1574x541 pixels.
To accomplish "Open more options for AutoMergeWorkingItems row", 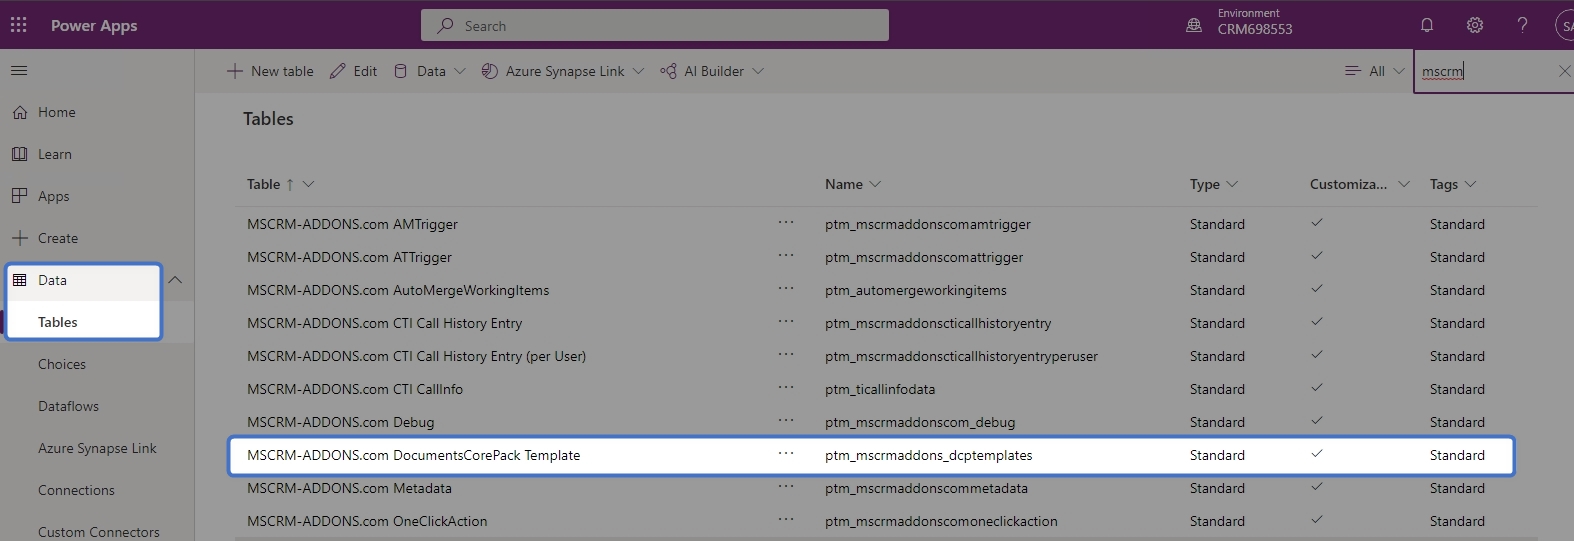I will (786, 288).
